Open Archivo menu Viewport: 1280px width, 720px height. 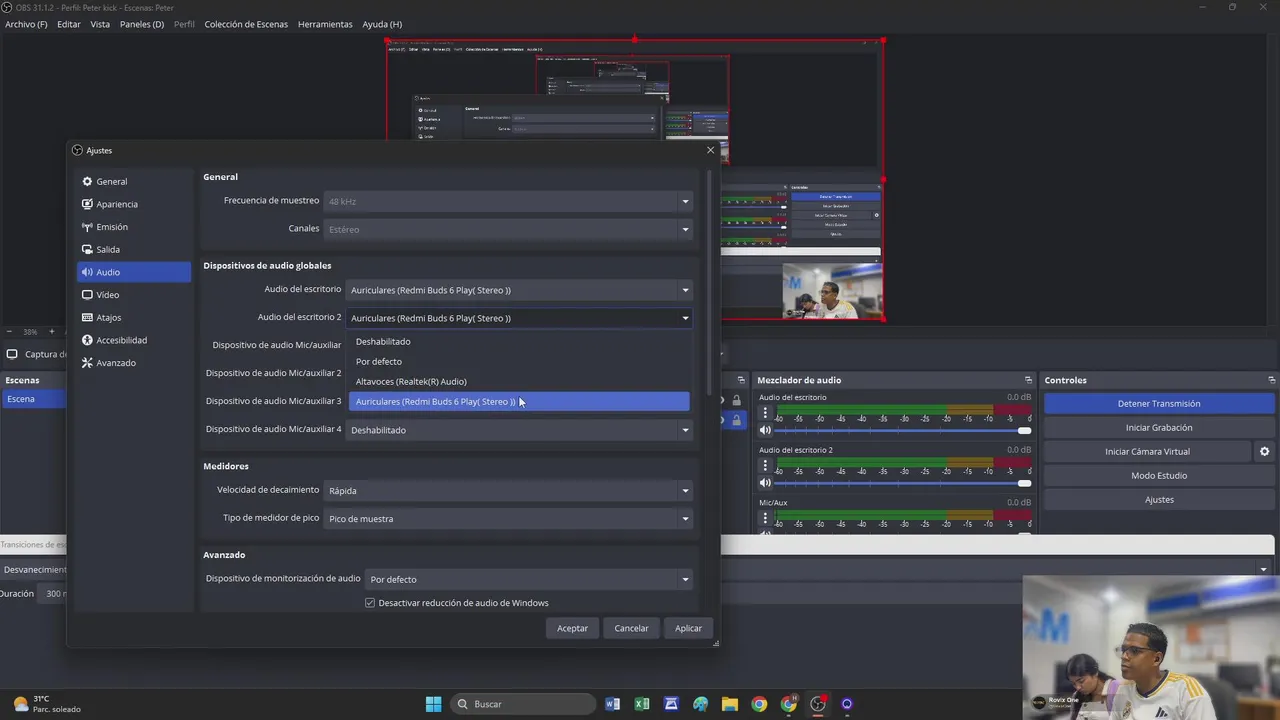pyautogui.click(x=26, y=24)
